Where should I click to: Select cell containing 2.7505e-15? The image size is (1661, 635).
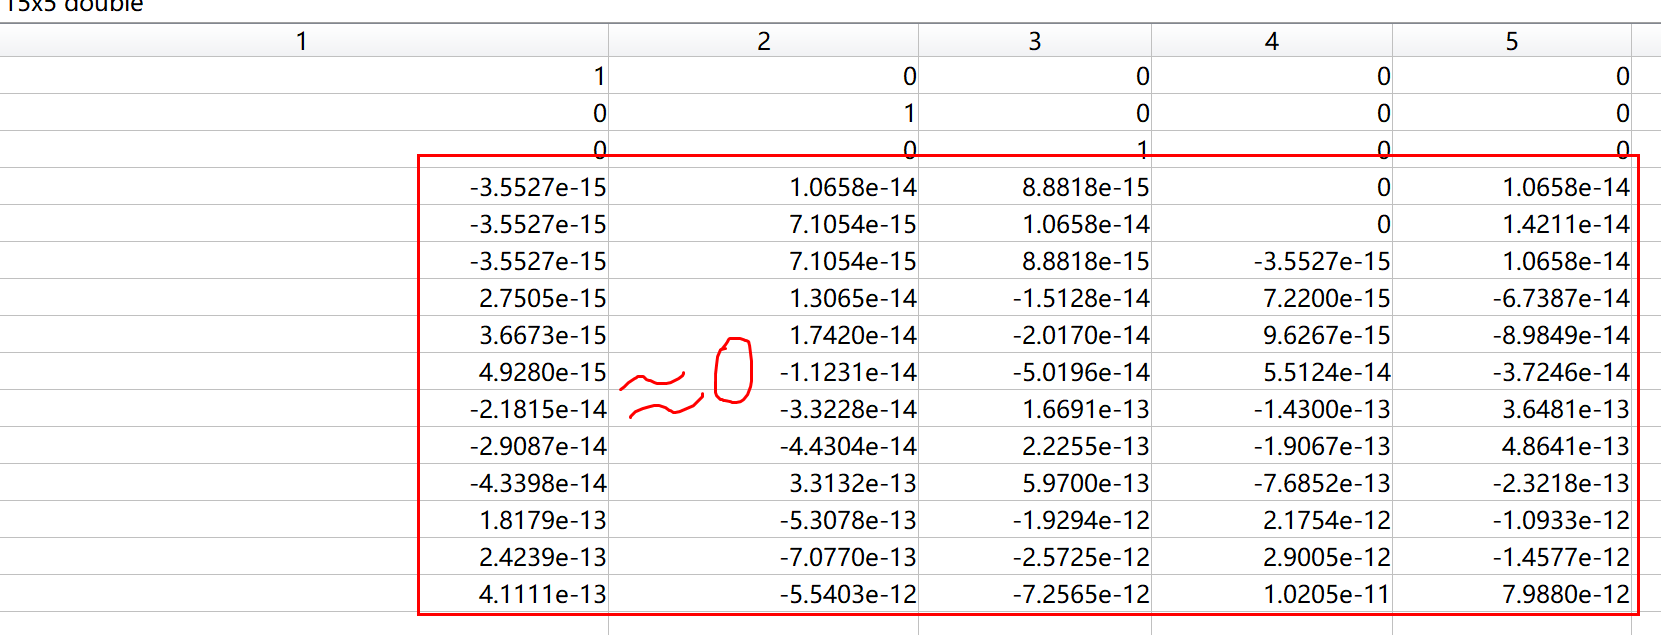click(x=304, y=298)
